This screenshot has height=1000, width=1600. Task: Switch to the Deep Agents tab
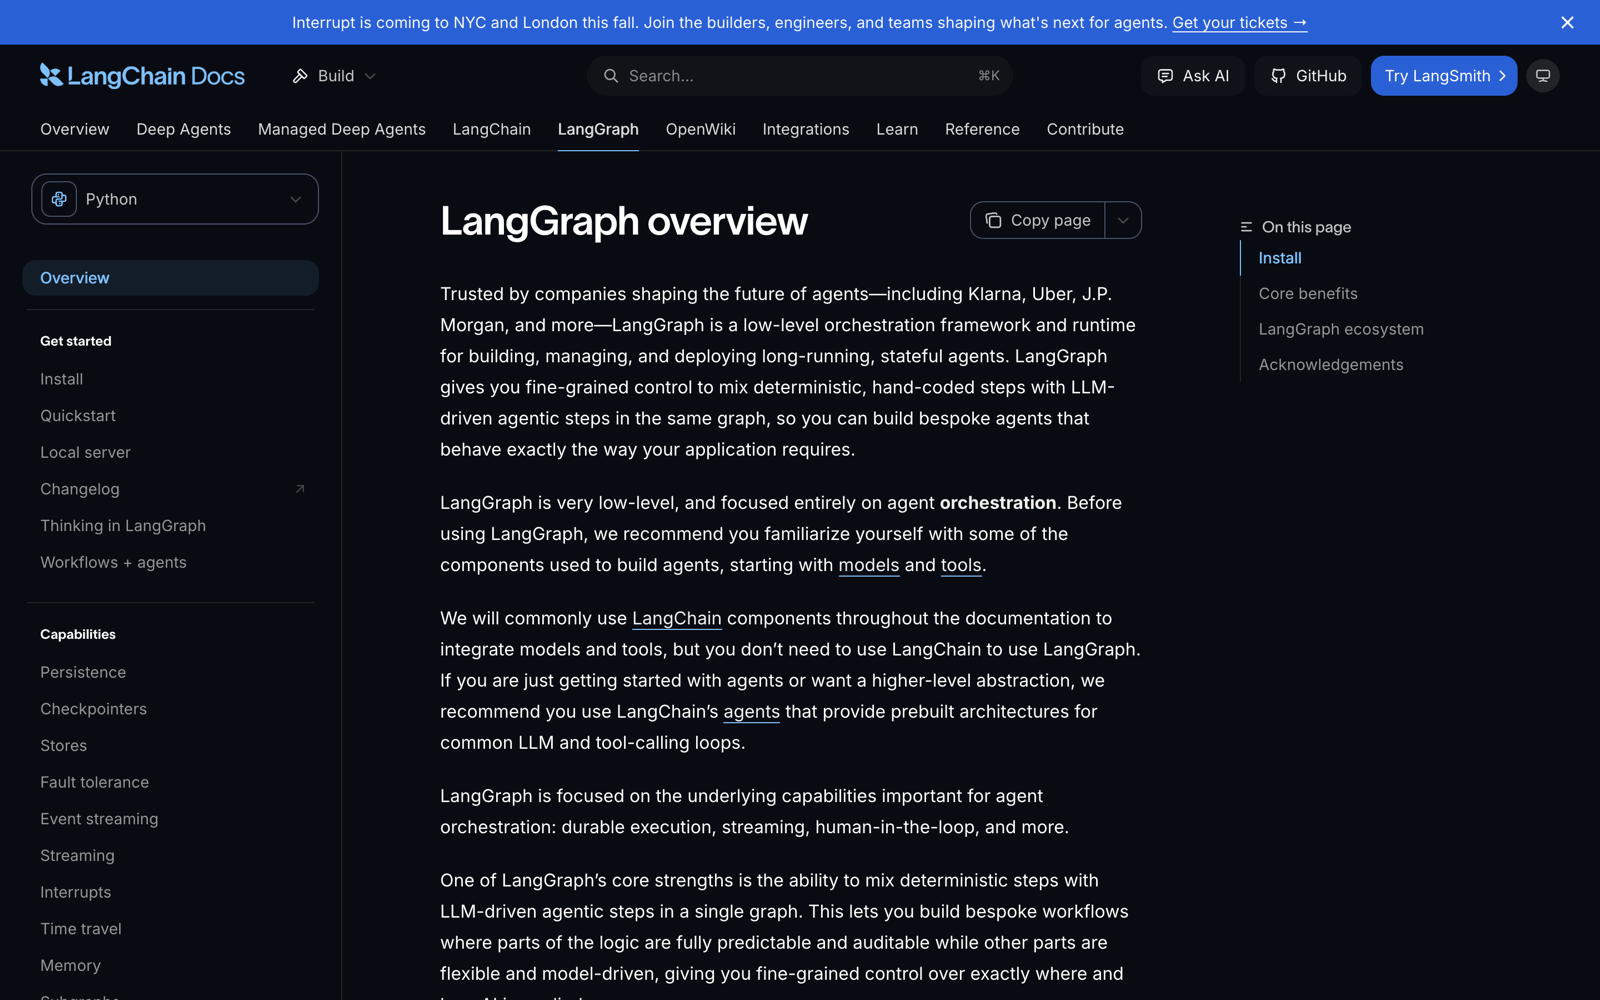[x=184, y=129]
